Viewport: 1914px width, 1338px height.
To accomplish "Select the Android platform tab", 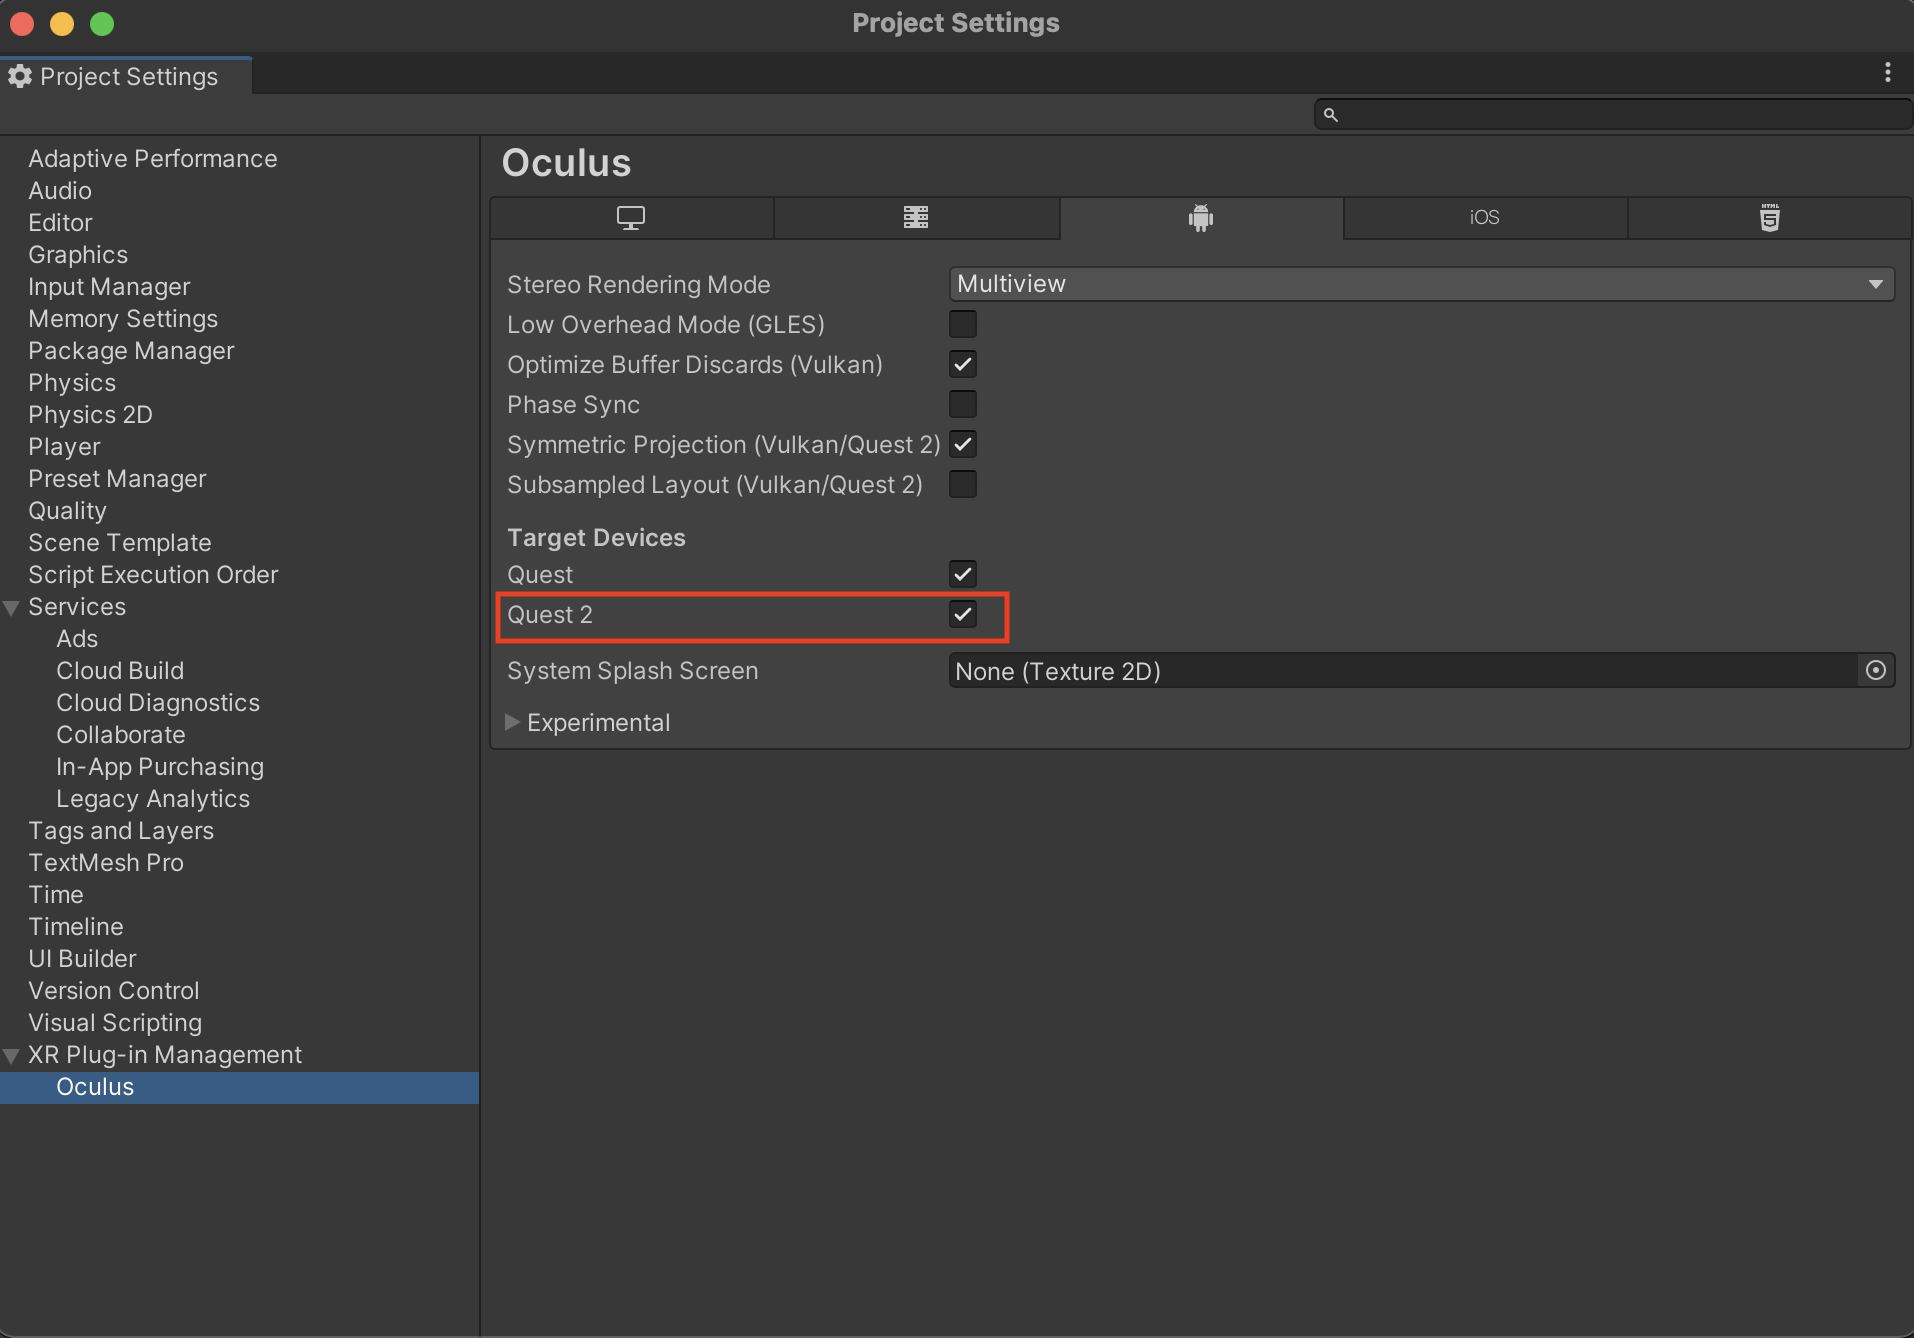I will pos(1201,218).
